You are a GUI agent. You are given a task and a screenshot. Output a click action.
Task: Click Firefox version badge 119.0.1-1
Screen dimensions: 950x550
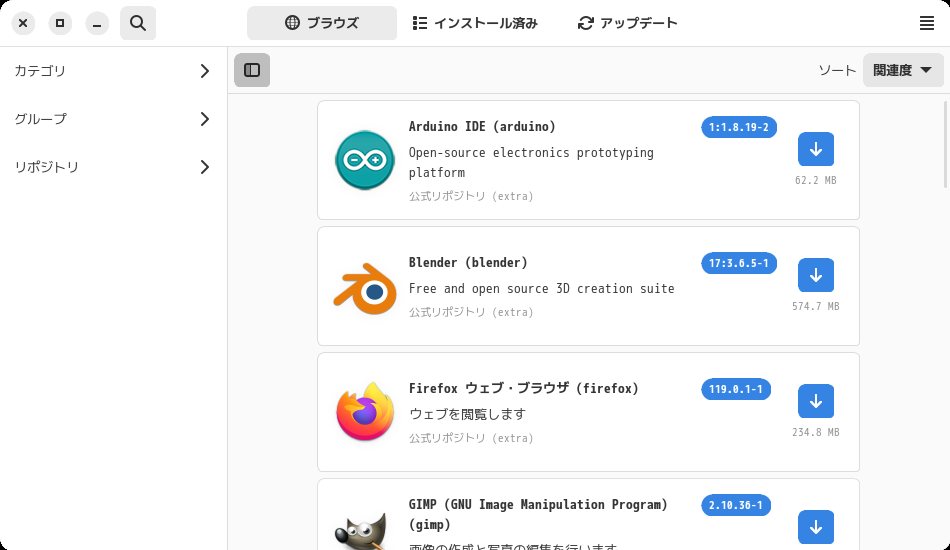pos(736,389)
